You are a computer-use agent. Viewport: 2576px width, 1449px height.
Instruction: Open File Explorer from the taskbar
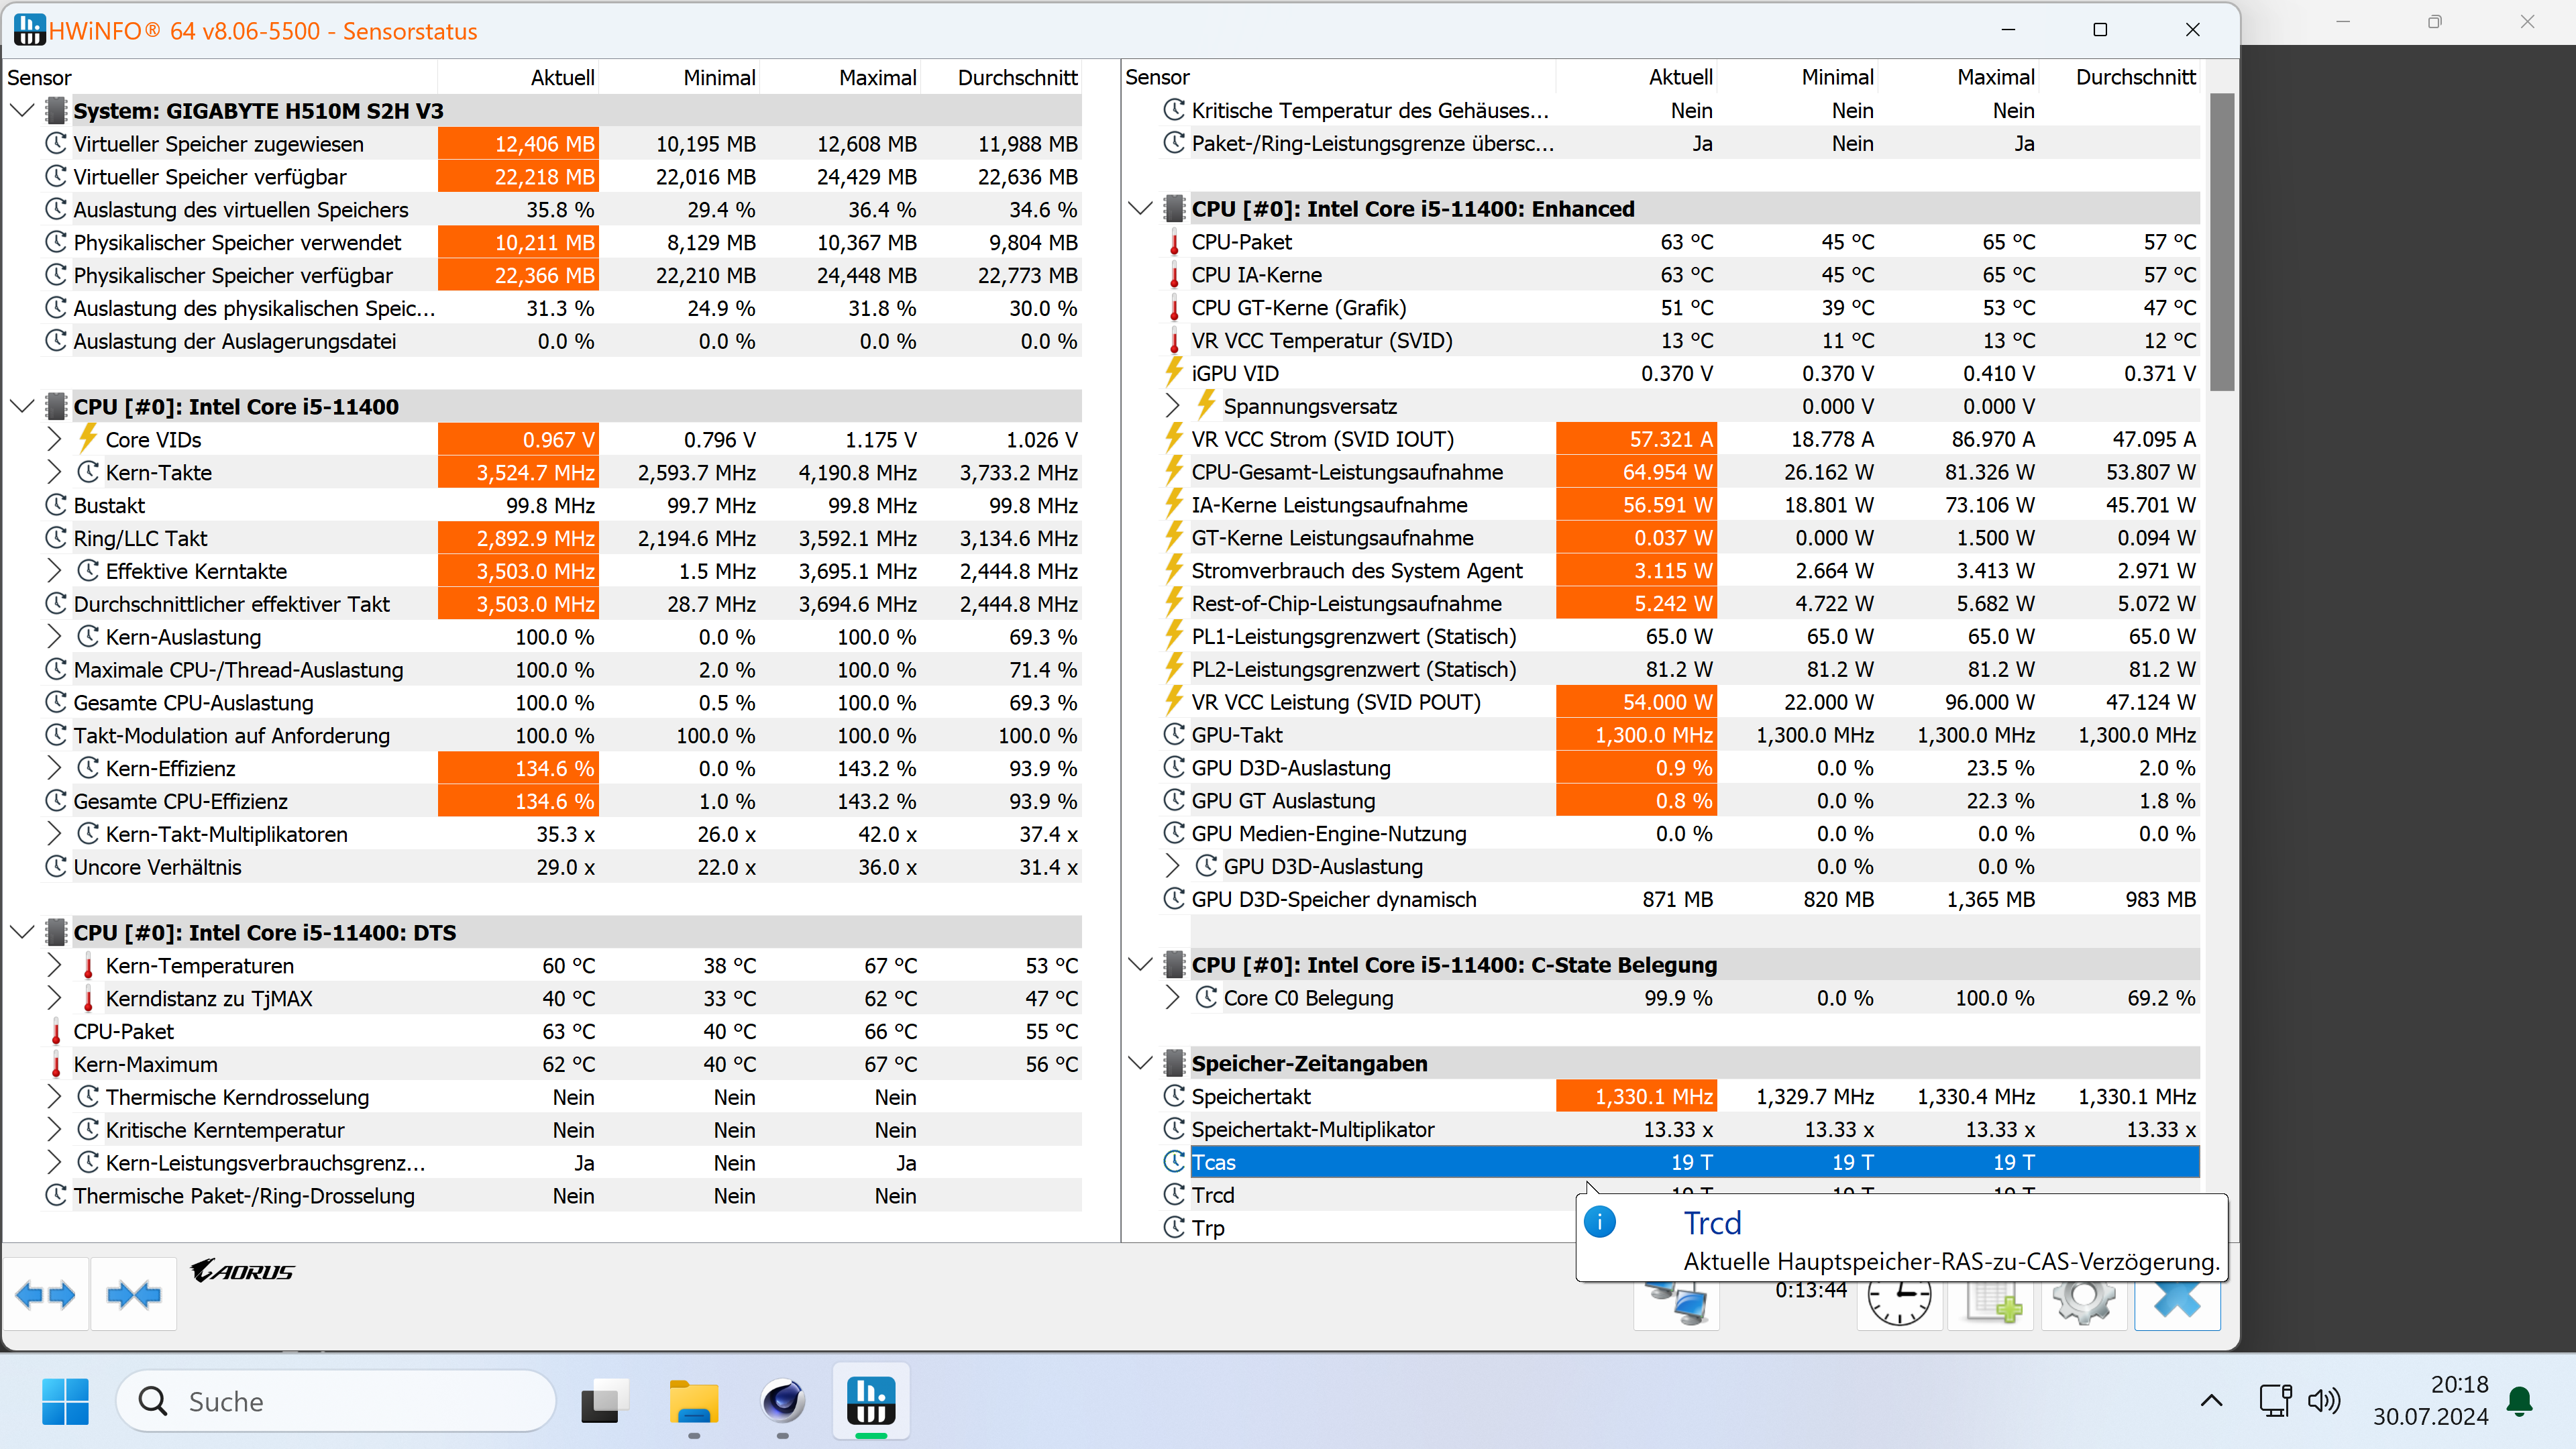tap(693, 1401)
